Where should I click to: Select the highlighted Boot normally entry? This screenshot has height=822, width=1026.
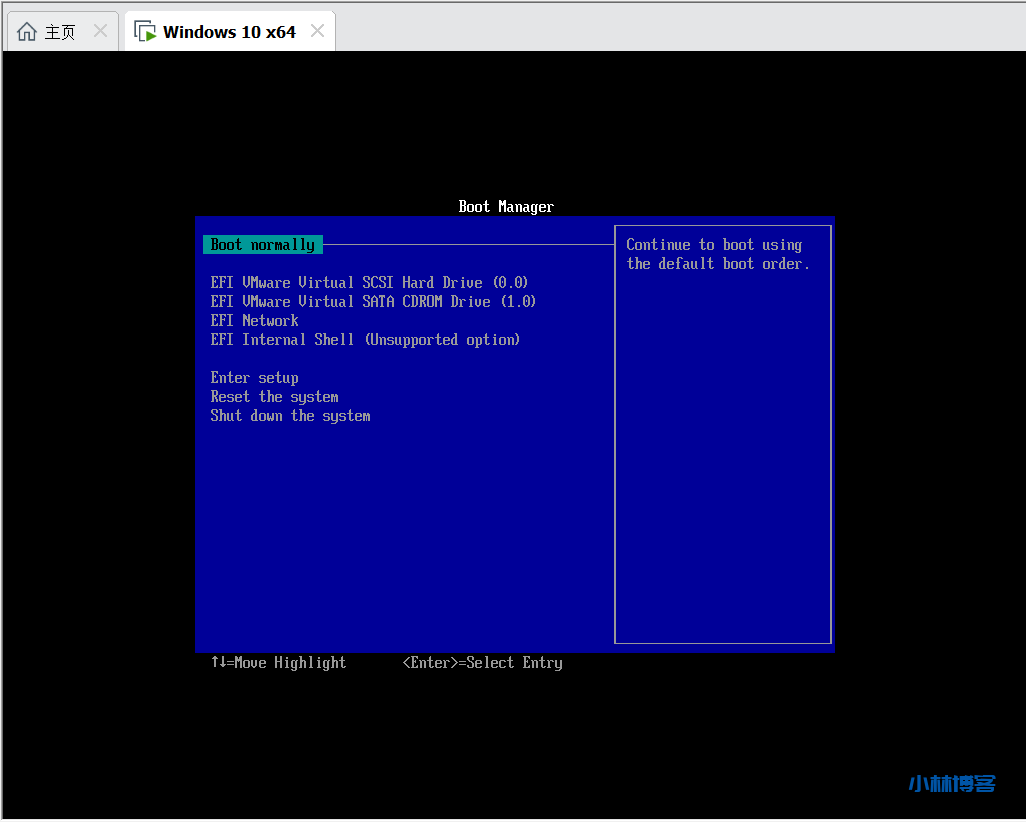click(262, 245)
